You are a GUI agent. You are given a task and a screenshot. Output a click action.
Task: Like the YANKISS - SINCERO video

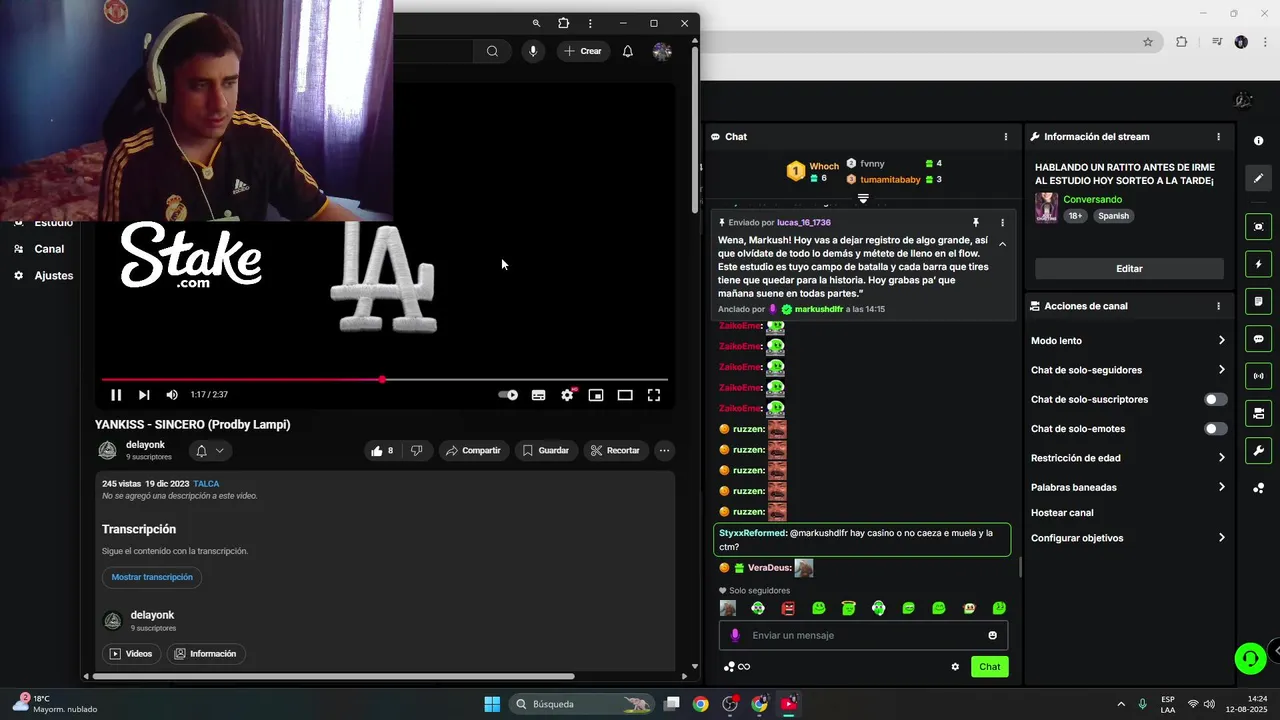pos(382,451)
